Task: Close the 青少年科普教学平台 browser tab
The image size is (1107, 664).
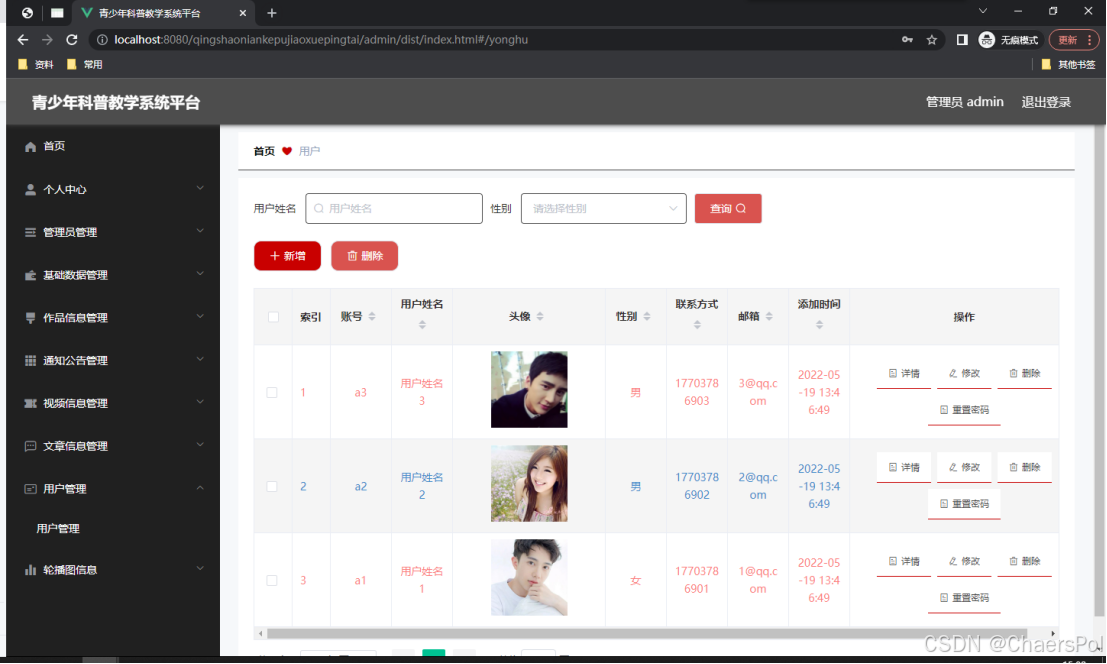Action: click(x=242, y=13)
